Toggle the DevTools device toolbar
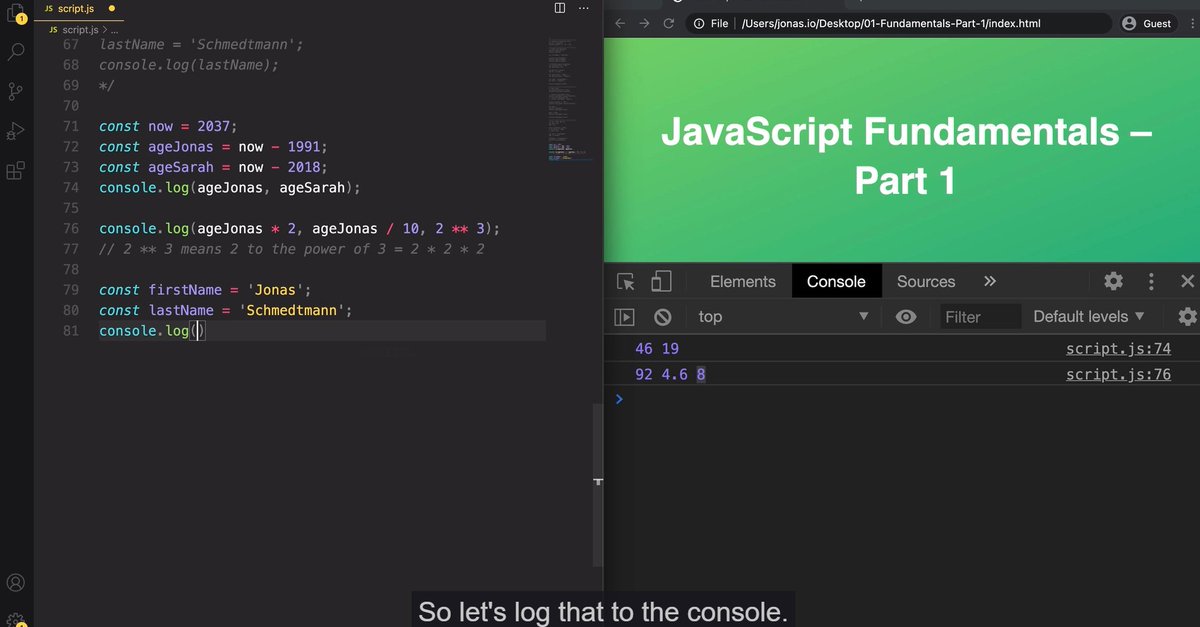Viewport: 1200px width, 627px height. (x=661, y=282)
